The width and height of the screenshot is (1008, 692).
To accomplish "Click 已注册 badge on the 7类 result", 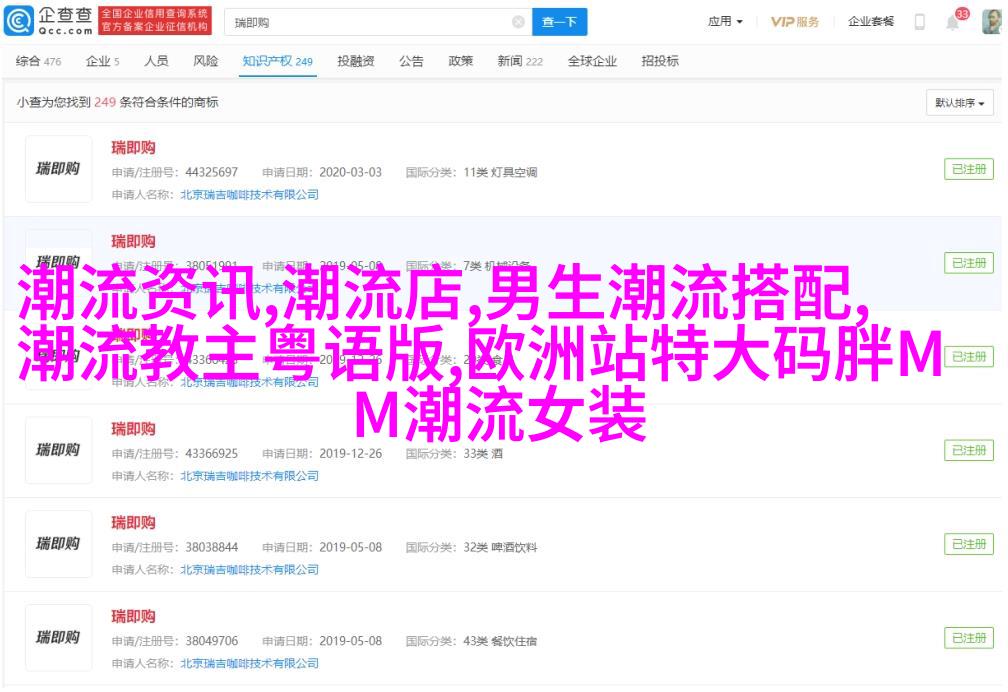I will coord(969,263).
